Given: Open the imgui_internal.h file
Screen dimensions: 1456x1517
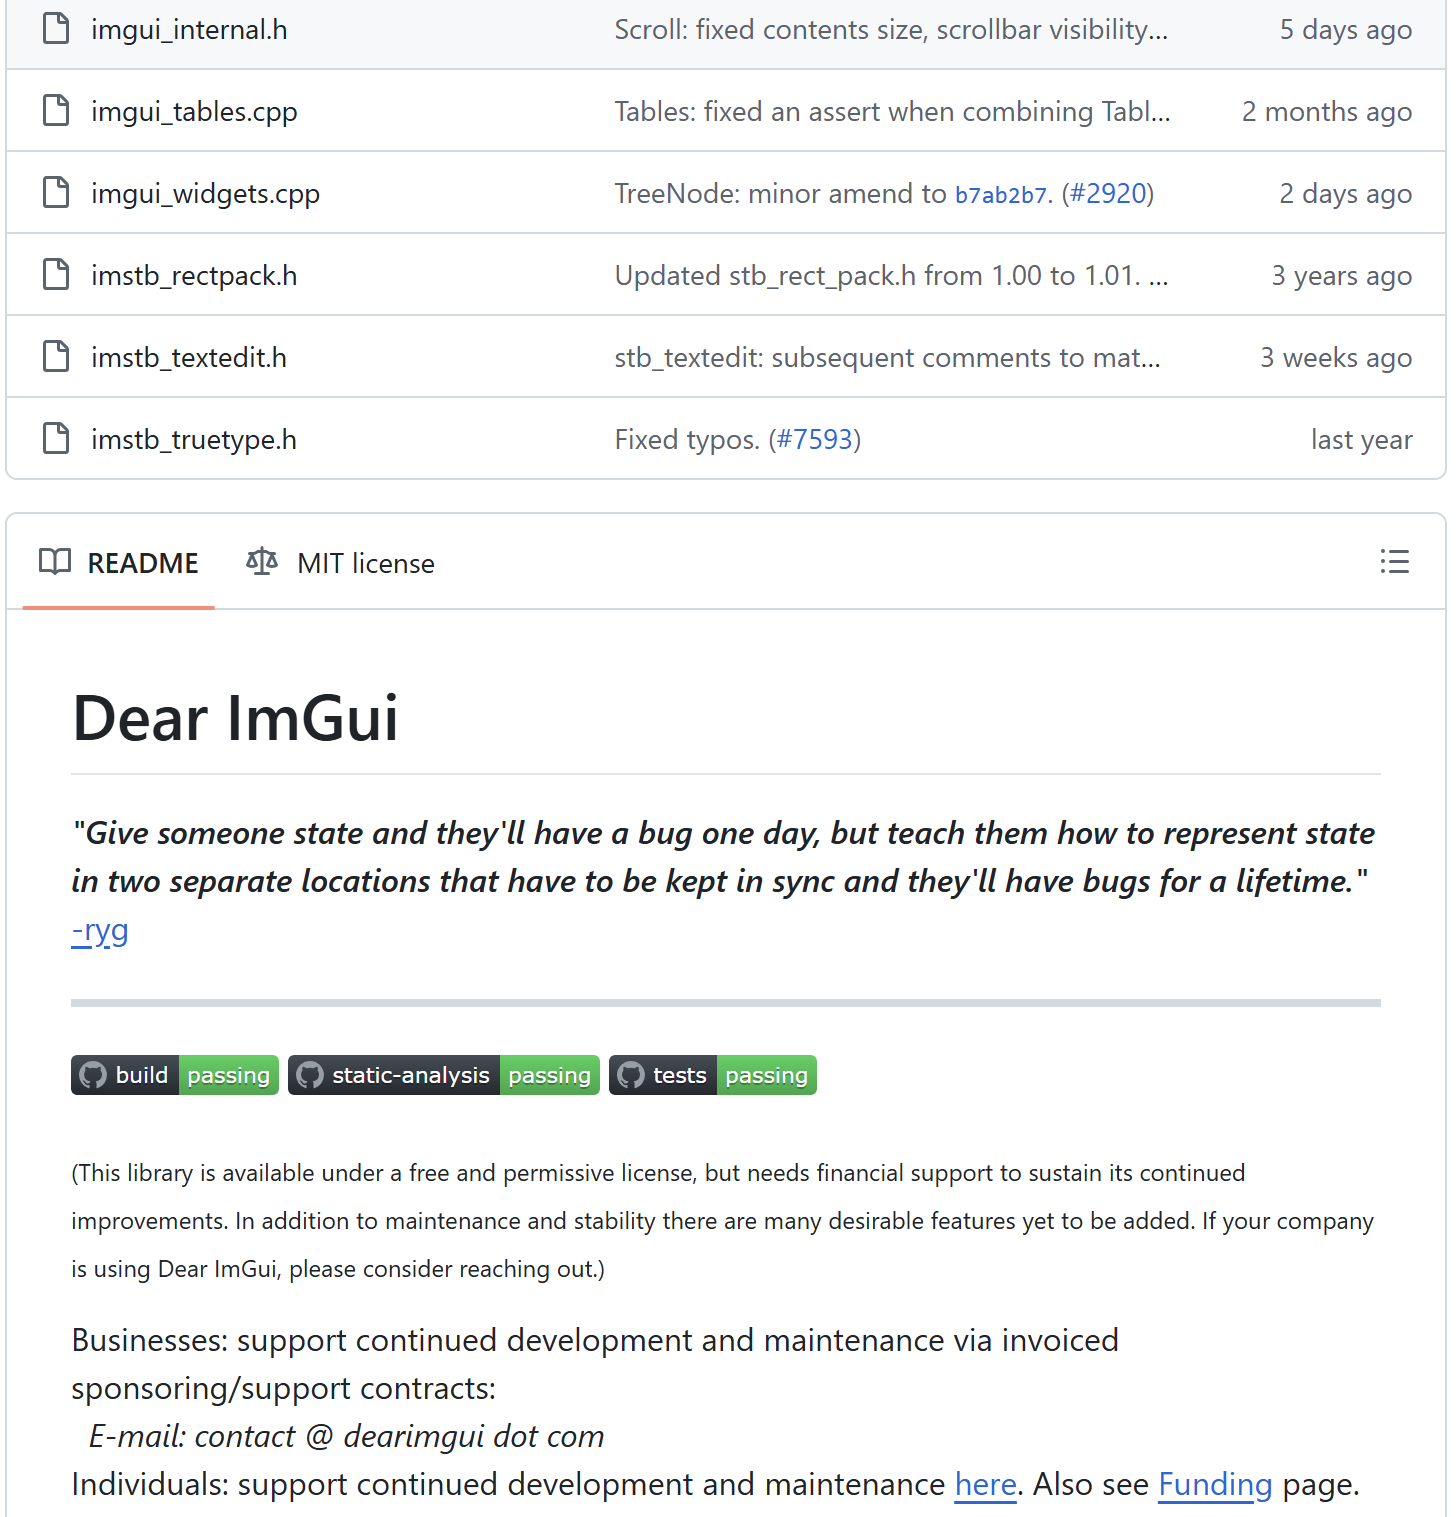Looking at the screenshot, I should click(x=189, y=30).
